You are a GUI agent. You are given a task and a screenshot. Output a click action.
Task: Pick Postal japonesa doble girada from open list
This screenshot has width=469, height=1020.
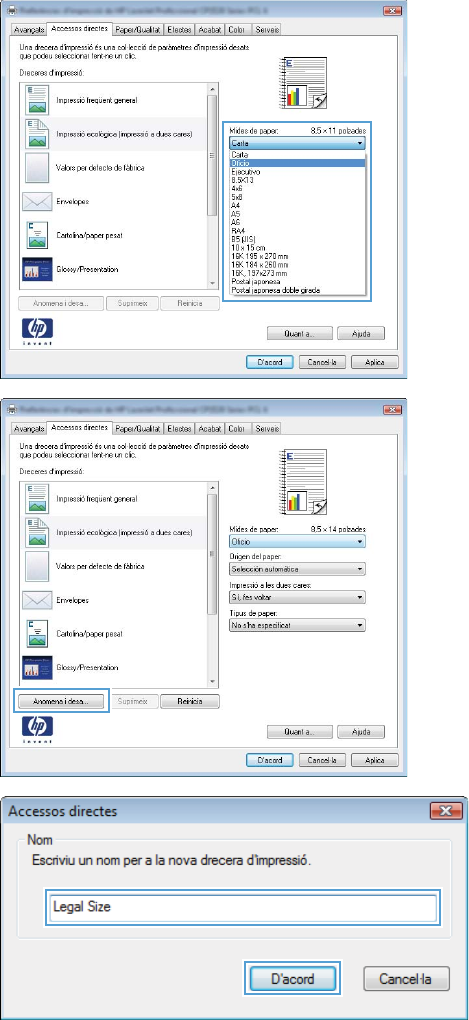pos(297,290)
